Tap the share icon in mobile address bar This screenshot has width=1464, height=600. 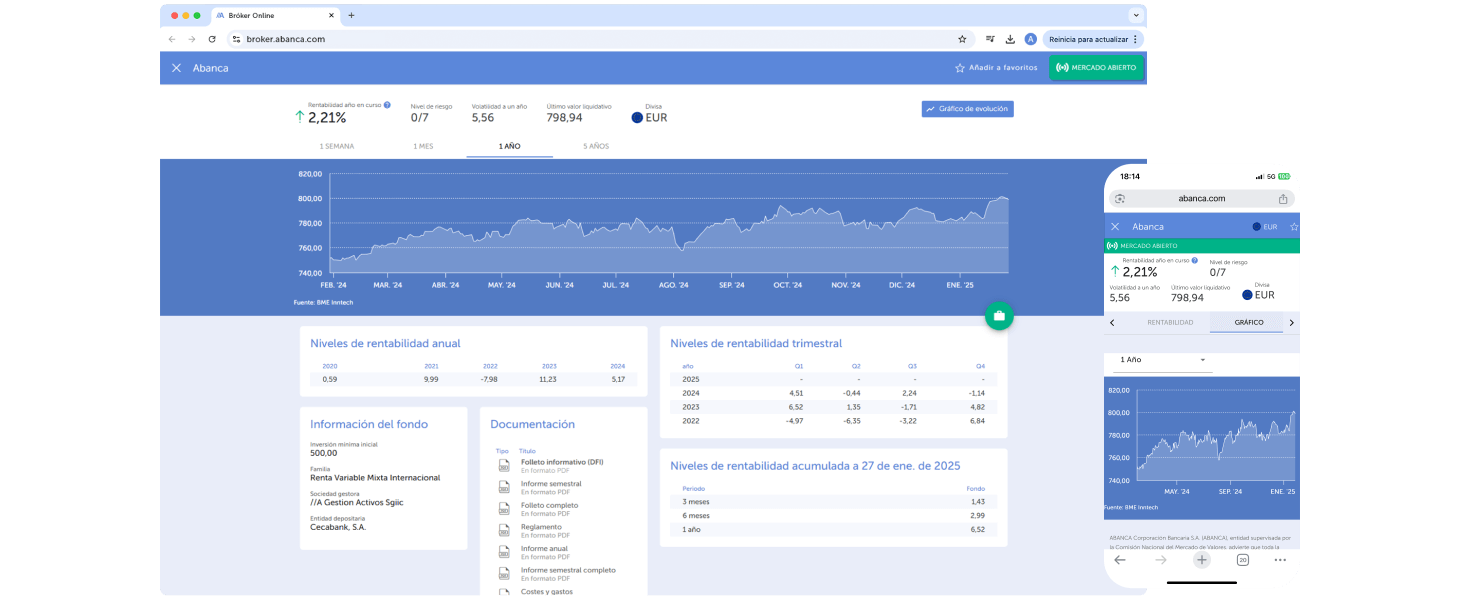[x=1283, y=199]
